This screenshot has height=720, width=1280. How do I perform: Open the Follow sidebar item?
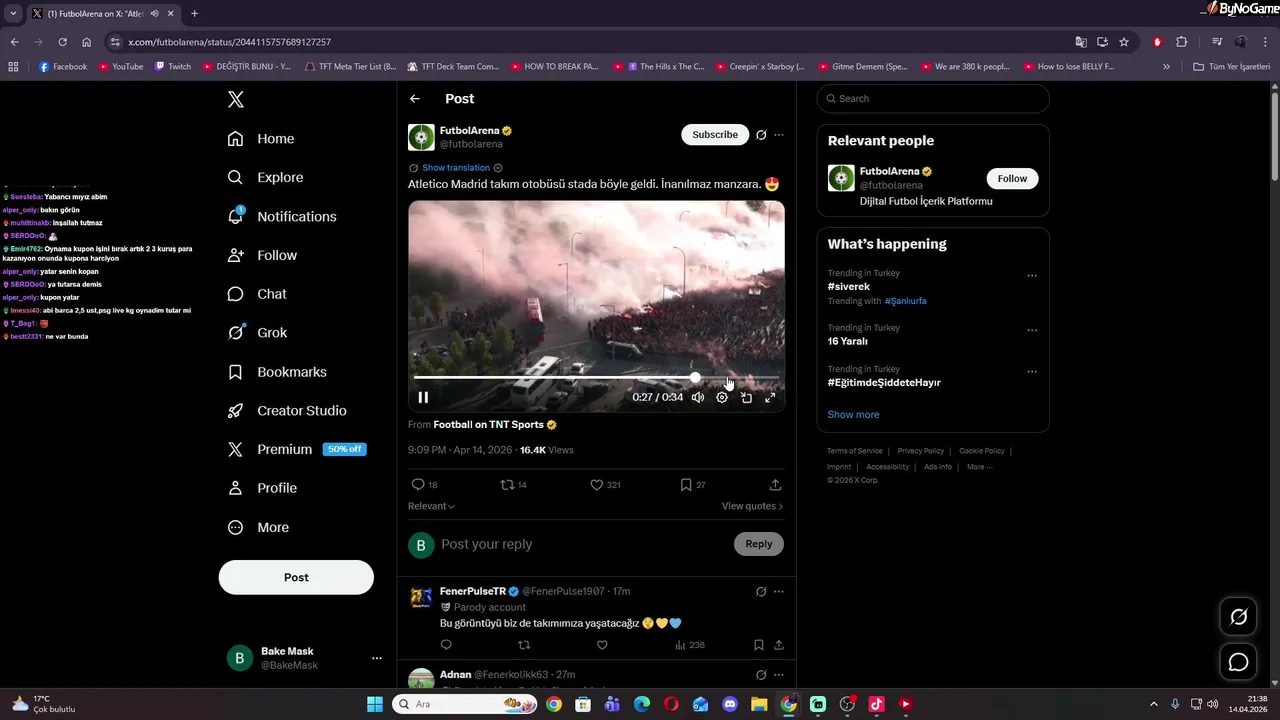(262, 255)
